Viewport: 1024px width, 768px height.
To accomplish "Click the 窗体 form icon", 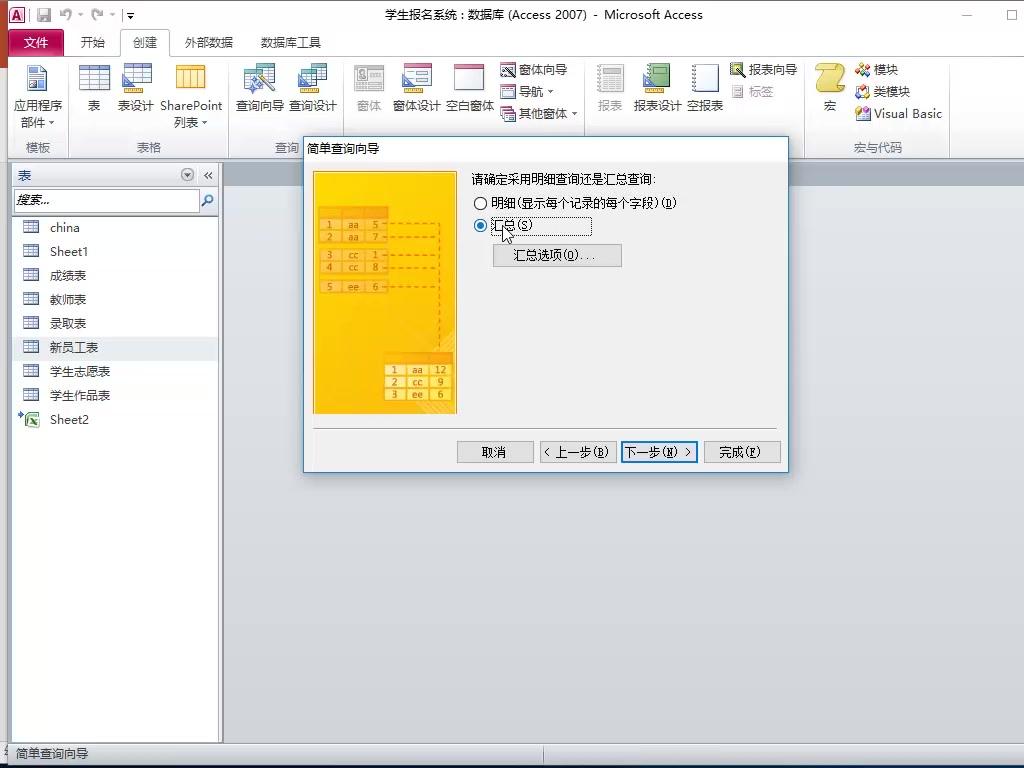I will [369, 88].
